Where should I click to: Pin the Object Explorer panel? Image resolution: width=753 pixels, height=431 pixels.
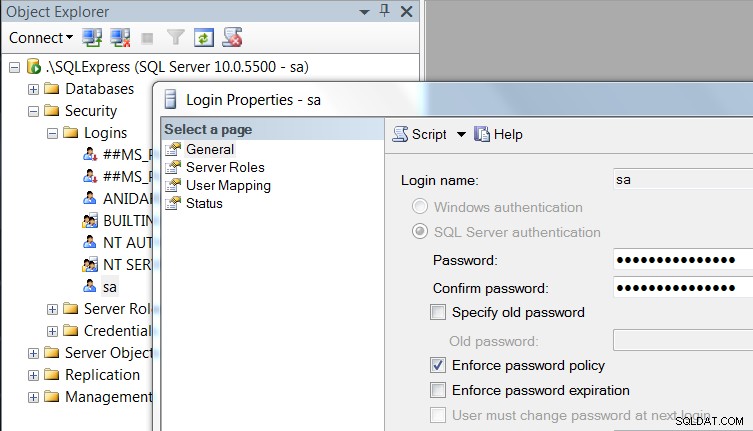click(x=384, y=11)
